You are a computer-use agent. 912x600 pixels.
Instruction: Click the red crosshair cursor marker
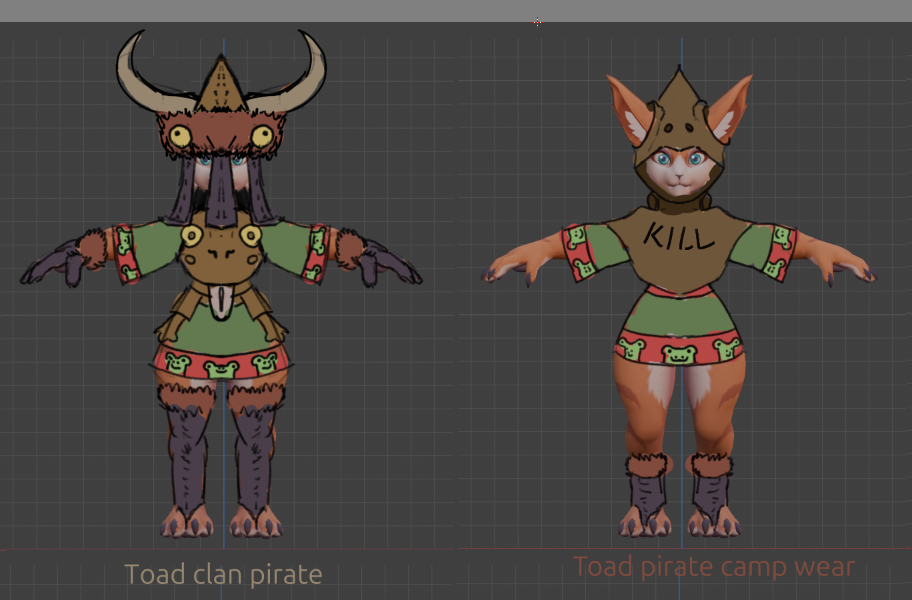537,23
